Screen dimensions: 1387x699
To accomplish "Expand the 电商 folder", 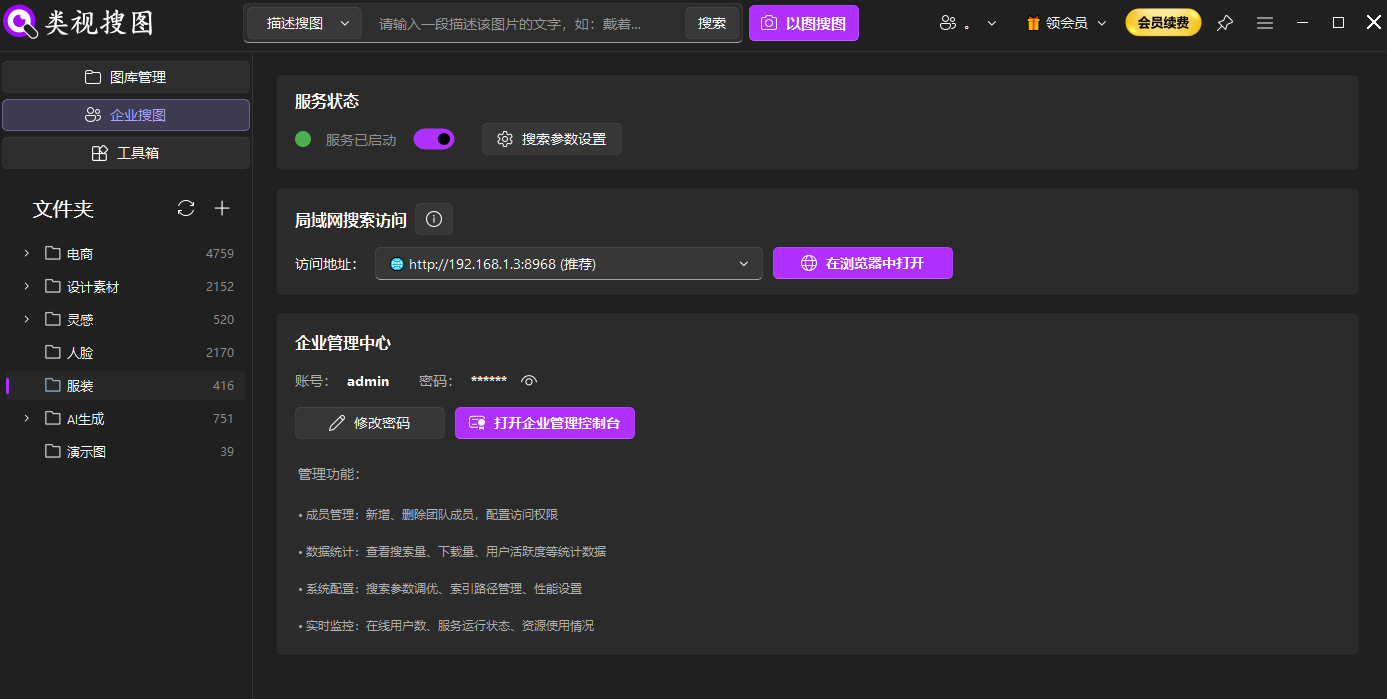I will [26, 253].
